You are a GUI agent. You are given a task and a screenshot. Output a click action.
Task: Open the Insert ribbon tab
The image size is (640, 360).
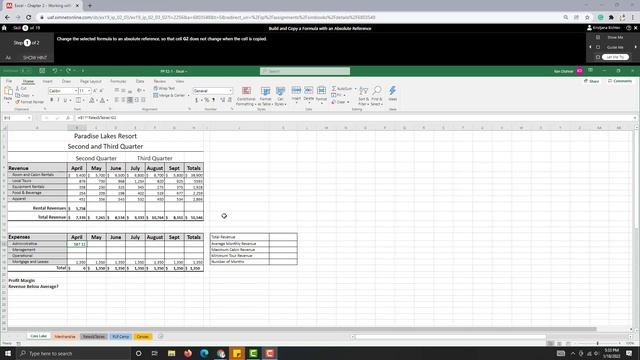[47, 81]
